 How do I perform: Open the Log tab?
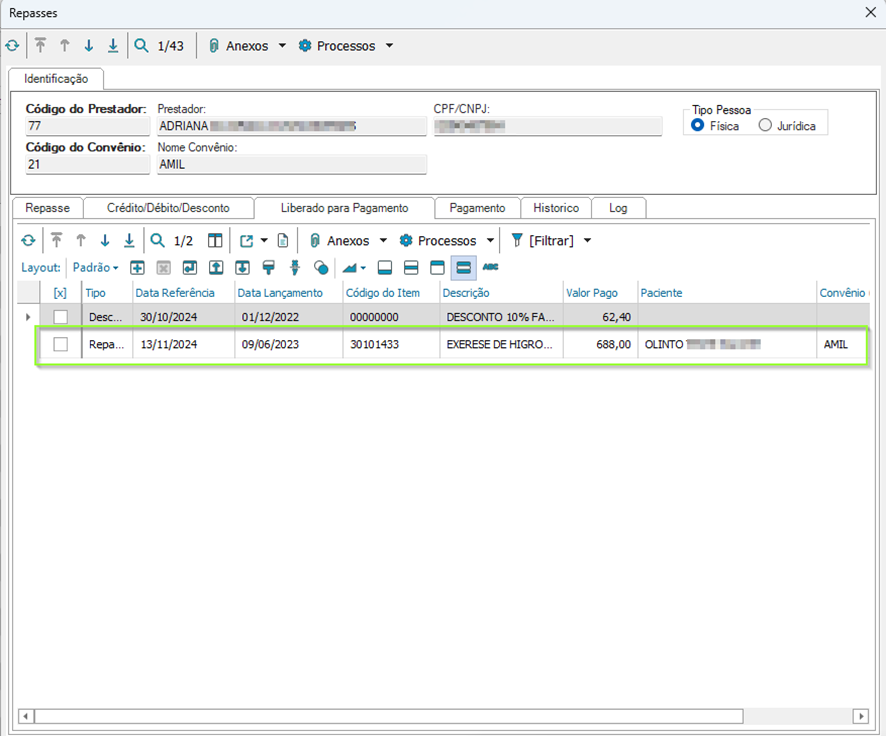tap(618, 208)
